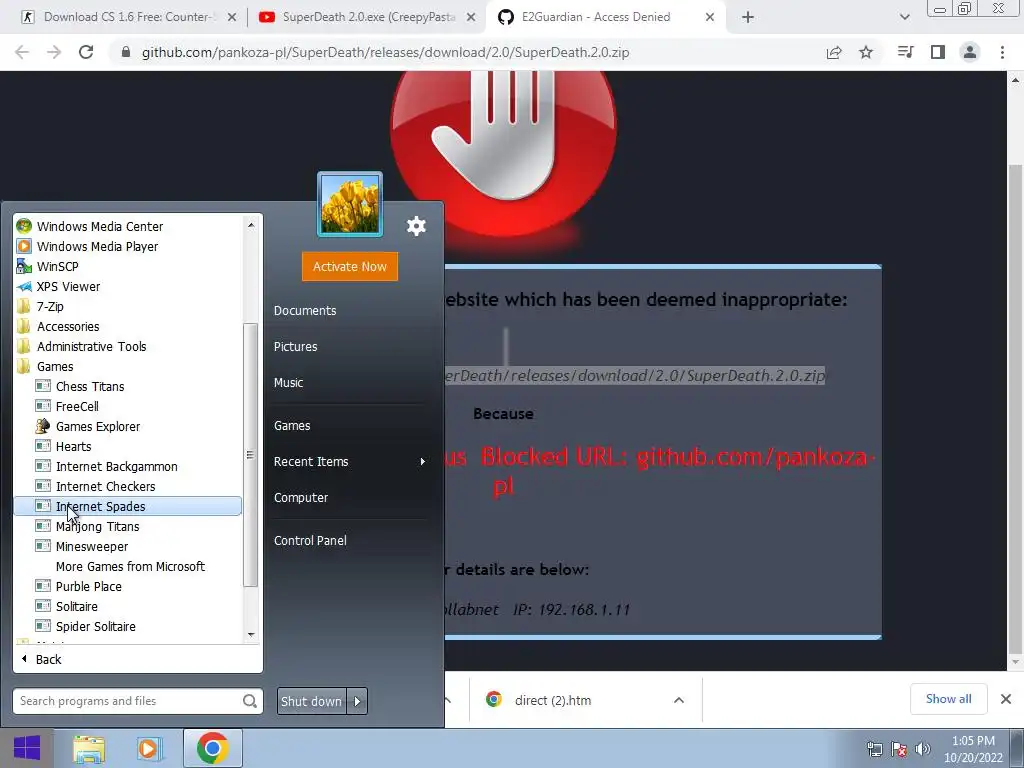Open Games Explorer entry
The image size is (1024, 768).
point(97,426)
